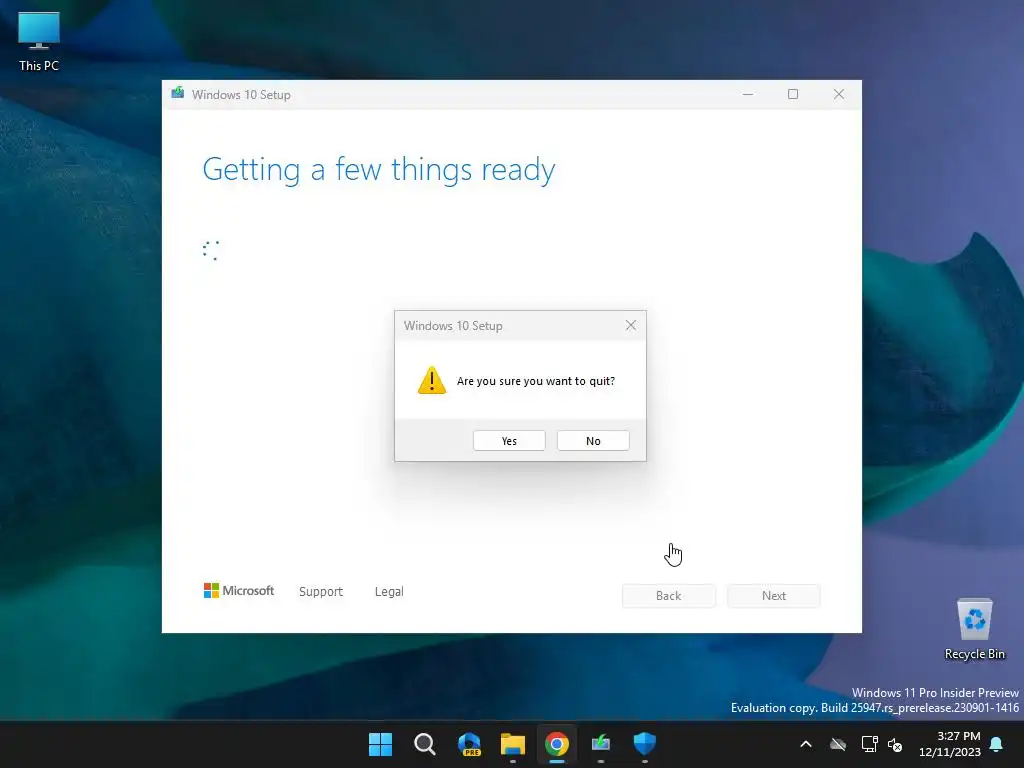The width and height of the screenshot is (1024, 768).
Task: Open taskbar Search
Action: [x=424, y=744]
